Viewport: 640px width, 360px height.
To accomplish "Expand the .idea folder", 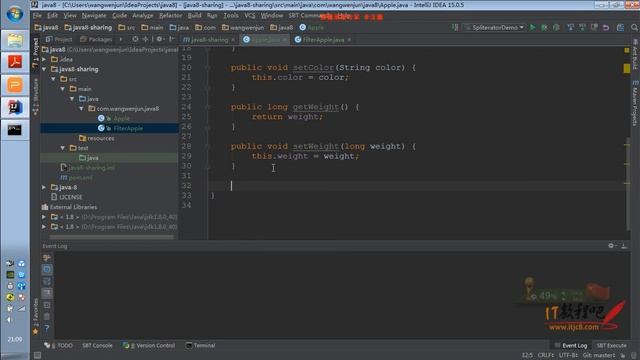I will click(x=44, y=59).
